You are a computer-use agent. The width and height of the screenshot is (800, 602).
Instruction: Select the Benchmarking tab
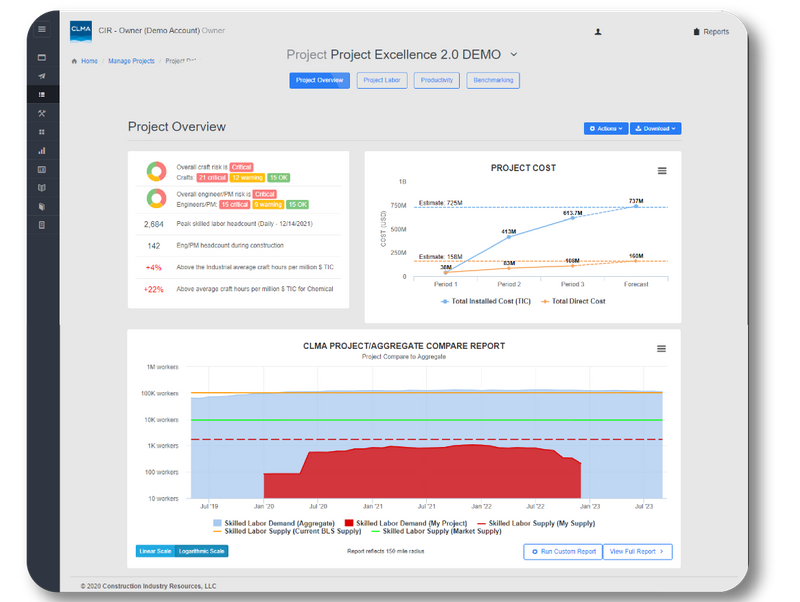[493, 80]
